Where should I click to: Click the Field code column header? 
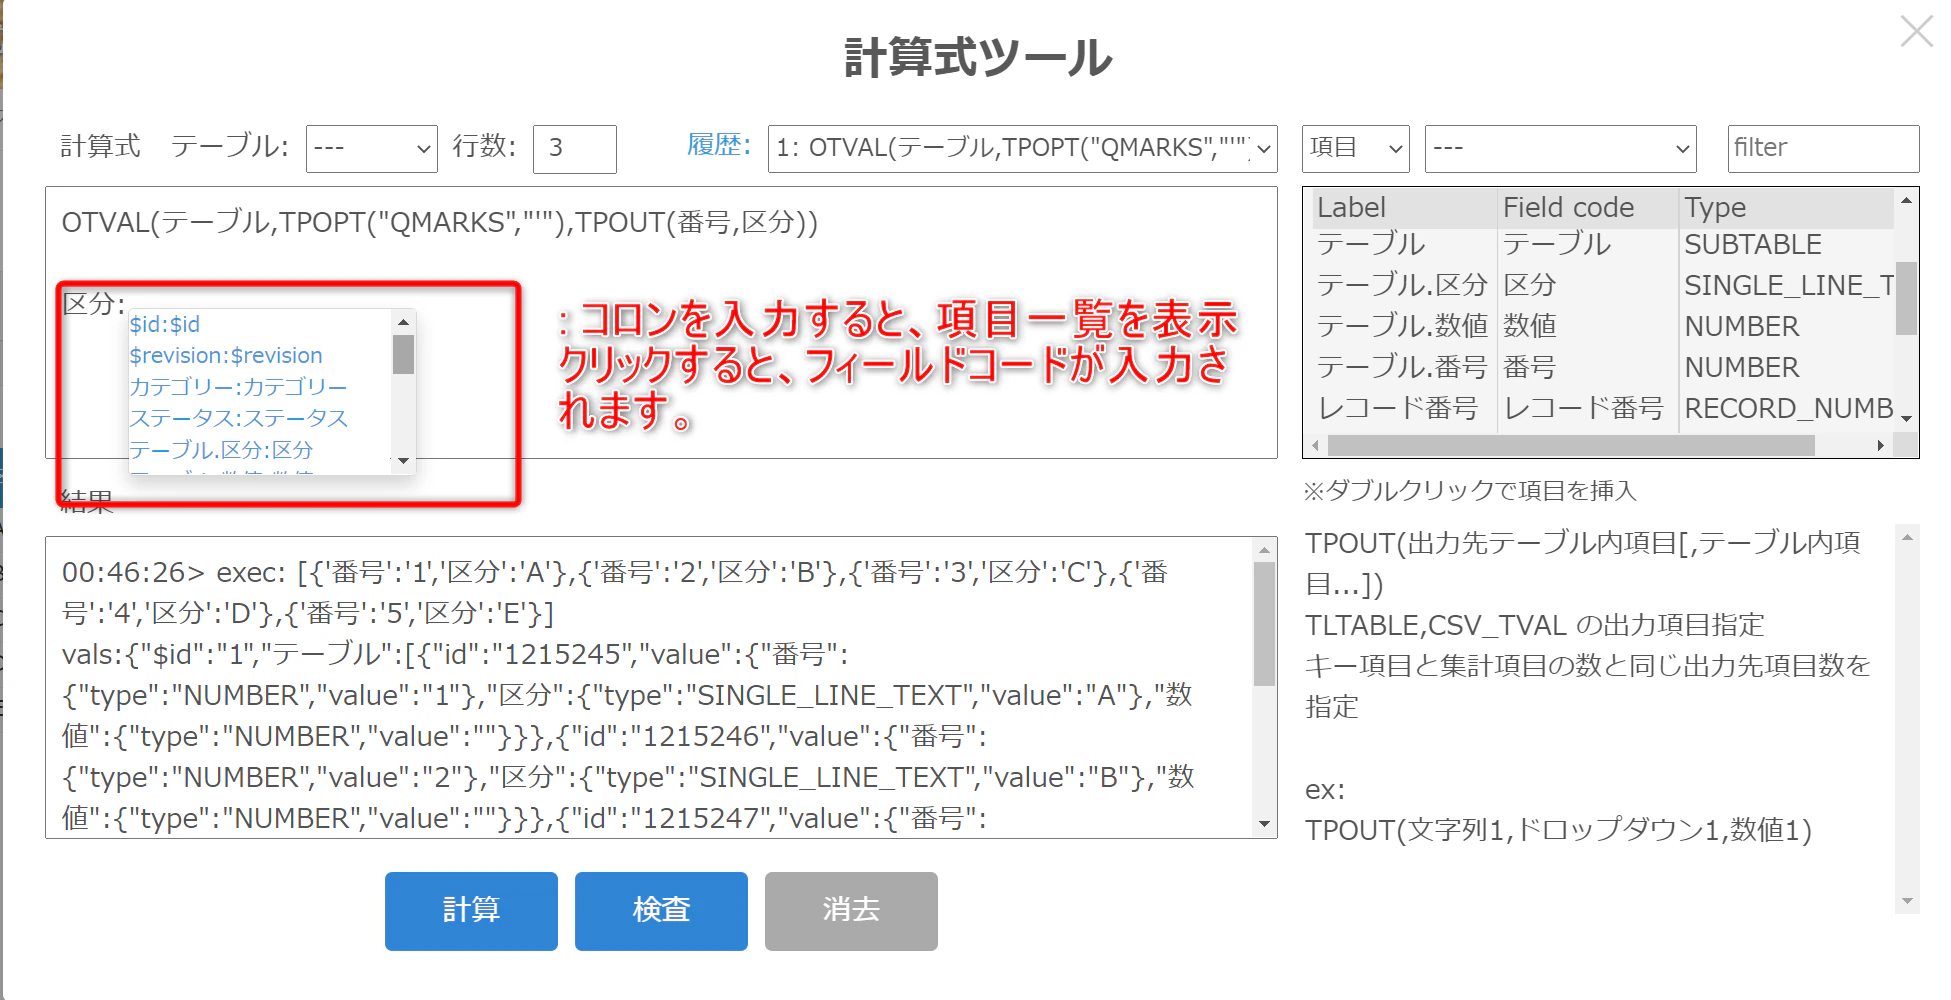1588,207
